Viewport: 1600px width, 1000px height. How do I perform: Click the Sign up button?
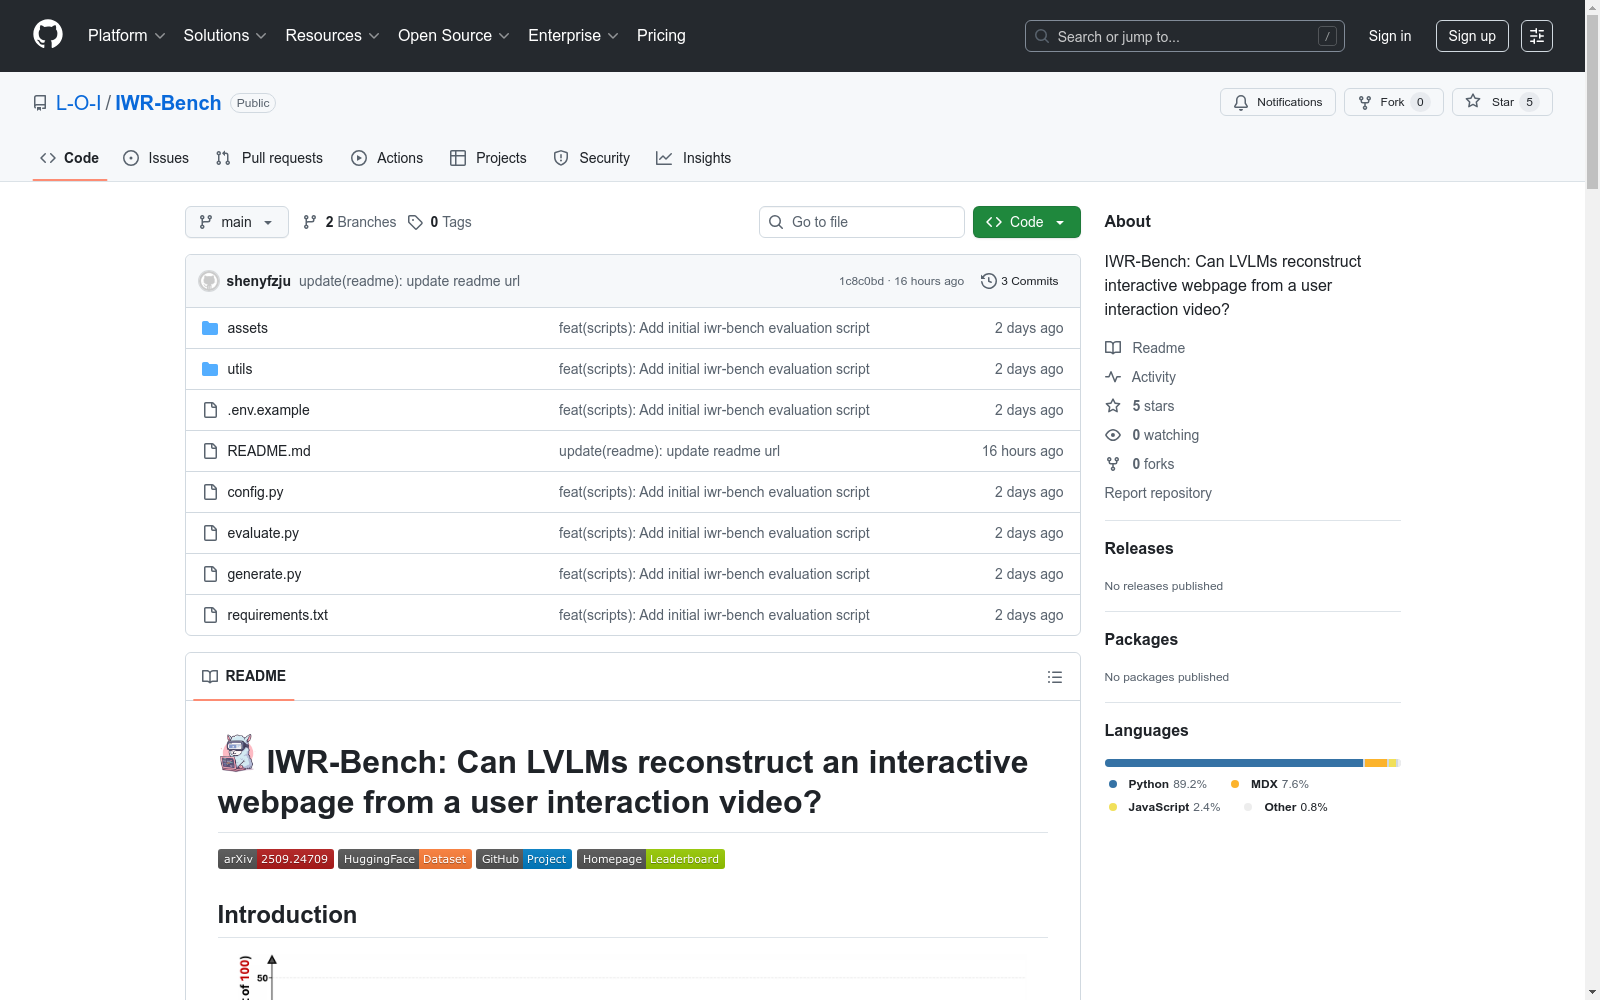tap(1472, 36)
